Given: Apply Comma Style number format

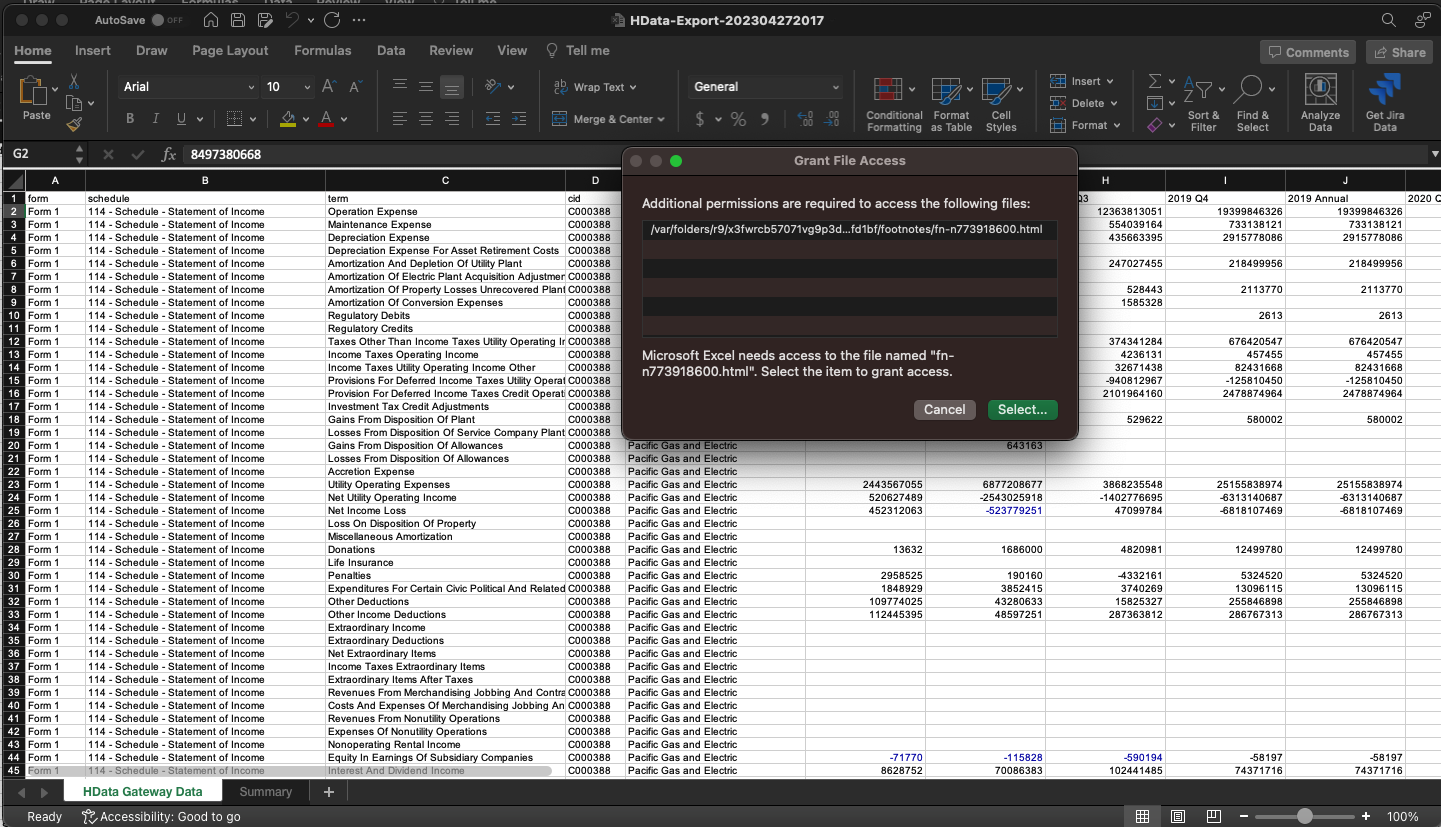Looking at the screenshot, I should click(765, 119).
